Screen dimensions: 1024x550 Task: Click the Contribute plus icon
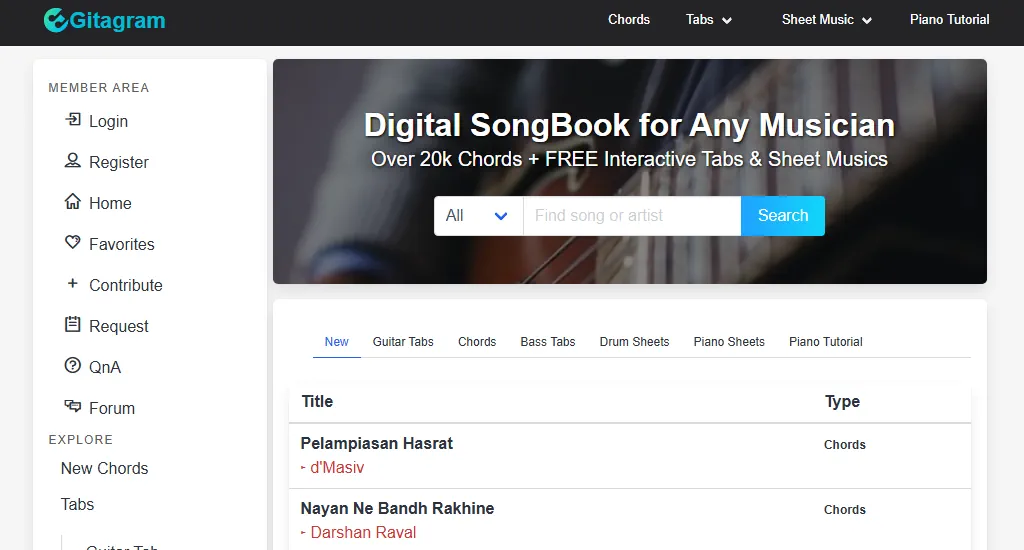point(72,284)
